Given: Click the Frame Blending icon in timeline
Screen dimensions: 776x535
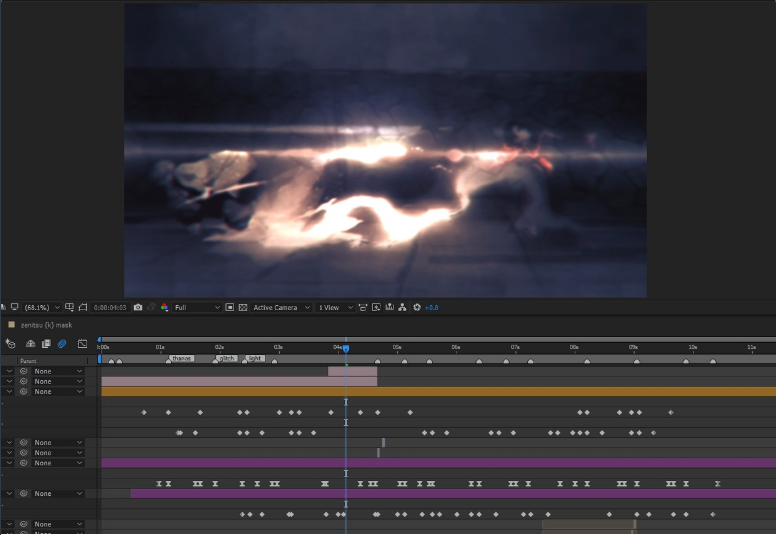Looking at the screenshot, I should click(x=46, y=343).
